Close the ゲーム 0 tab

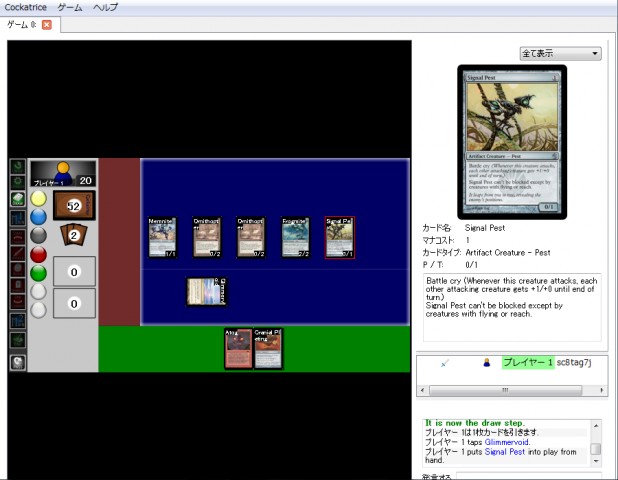[x=47, y=25]
